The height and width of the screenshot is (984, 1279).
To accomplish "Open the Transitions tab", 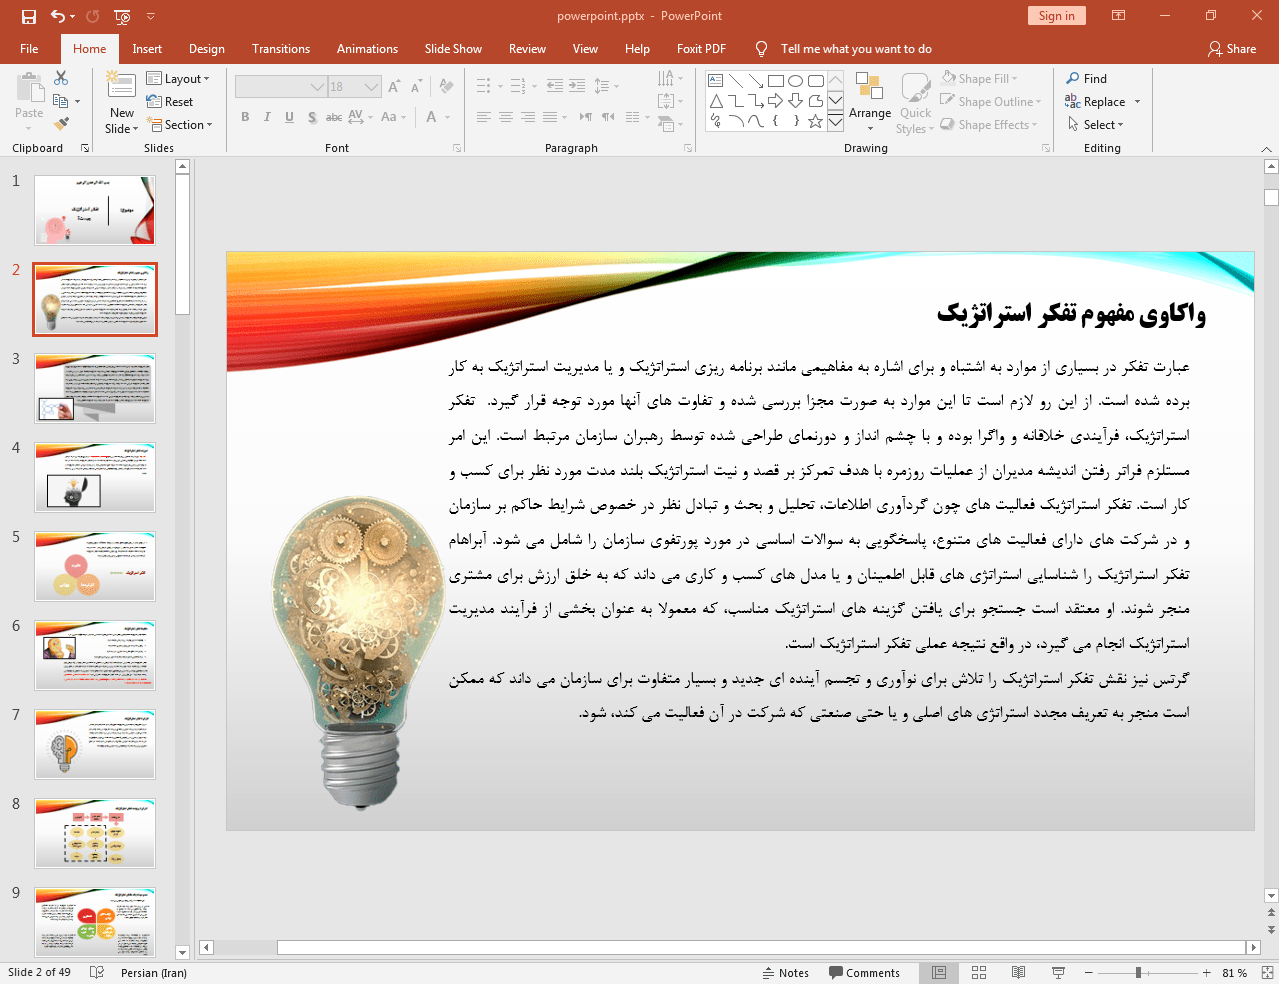I will [x=281, y=49].
